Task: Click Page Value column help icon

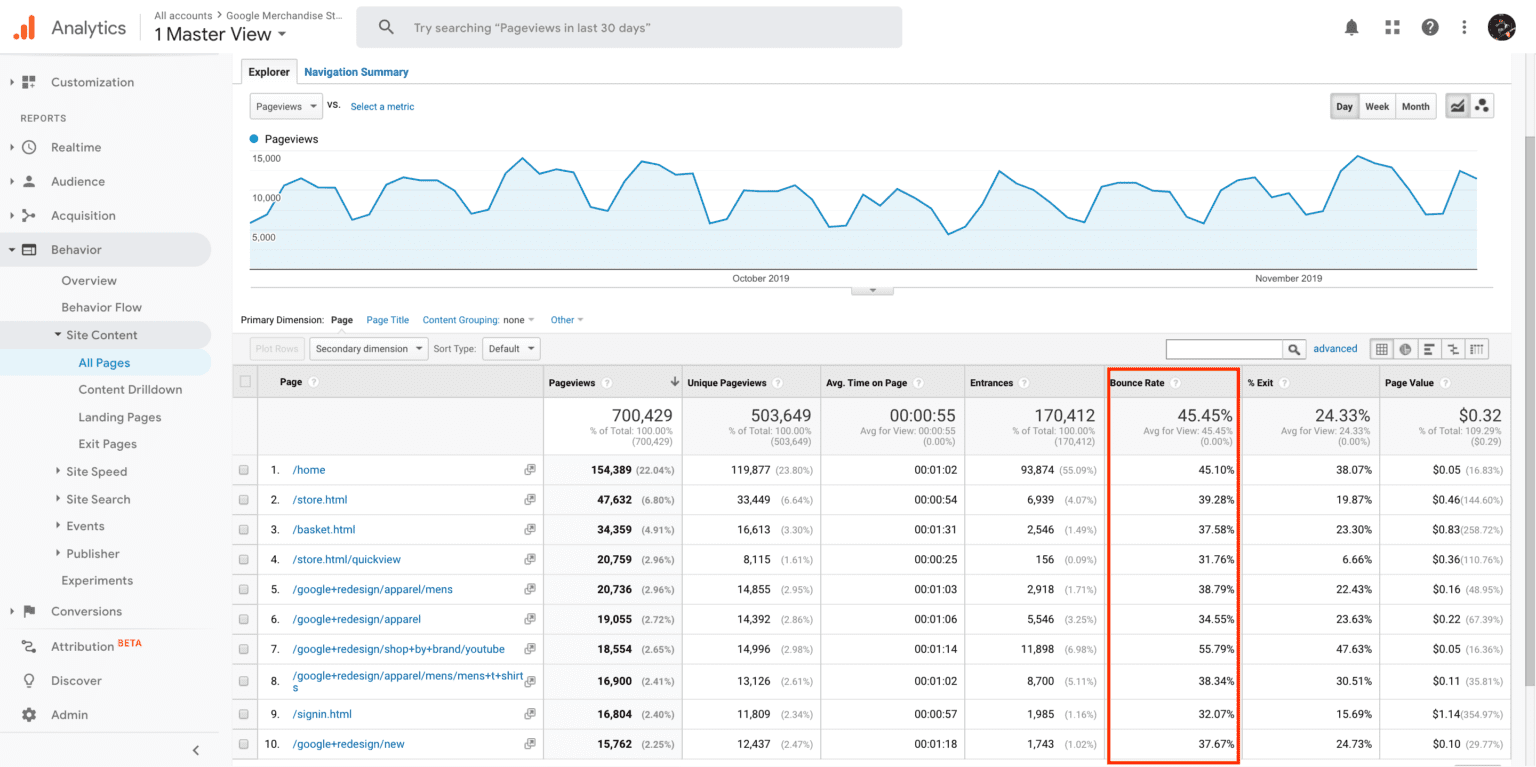Action: (x=1446, y=383)
